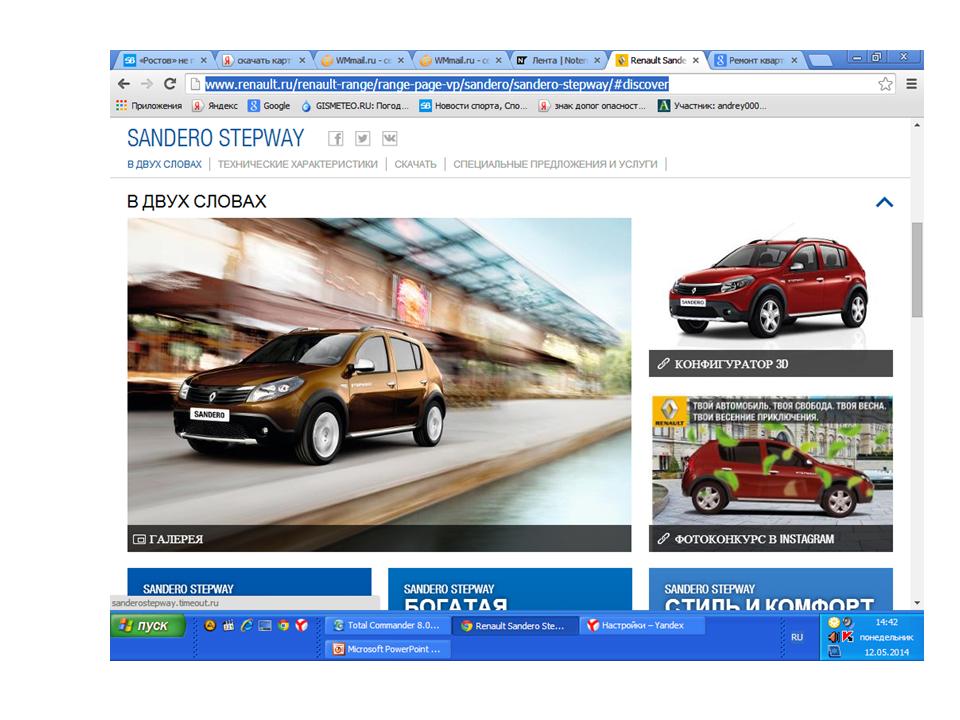Open the SANDERO STEPWAY БОГАТАЯ tile

click(510, 589)
